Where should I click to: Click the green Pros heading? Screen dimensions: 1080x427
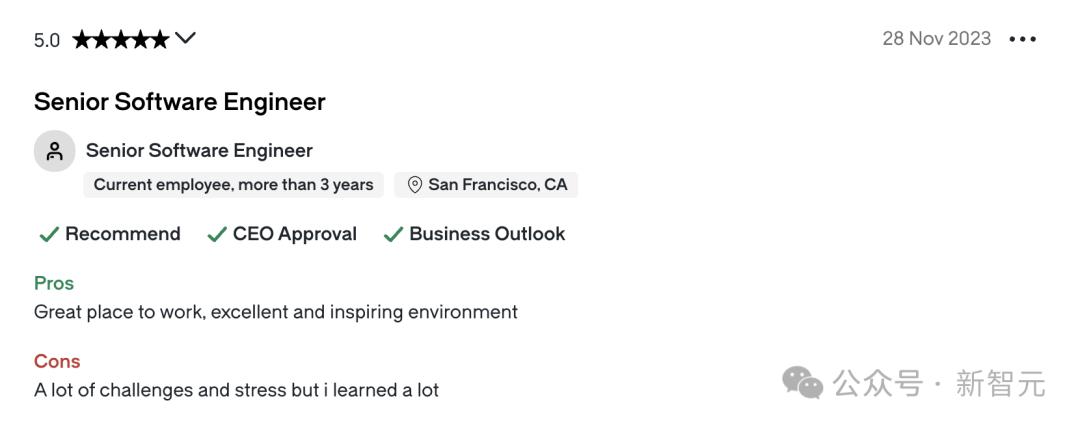click(54, 283)
